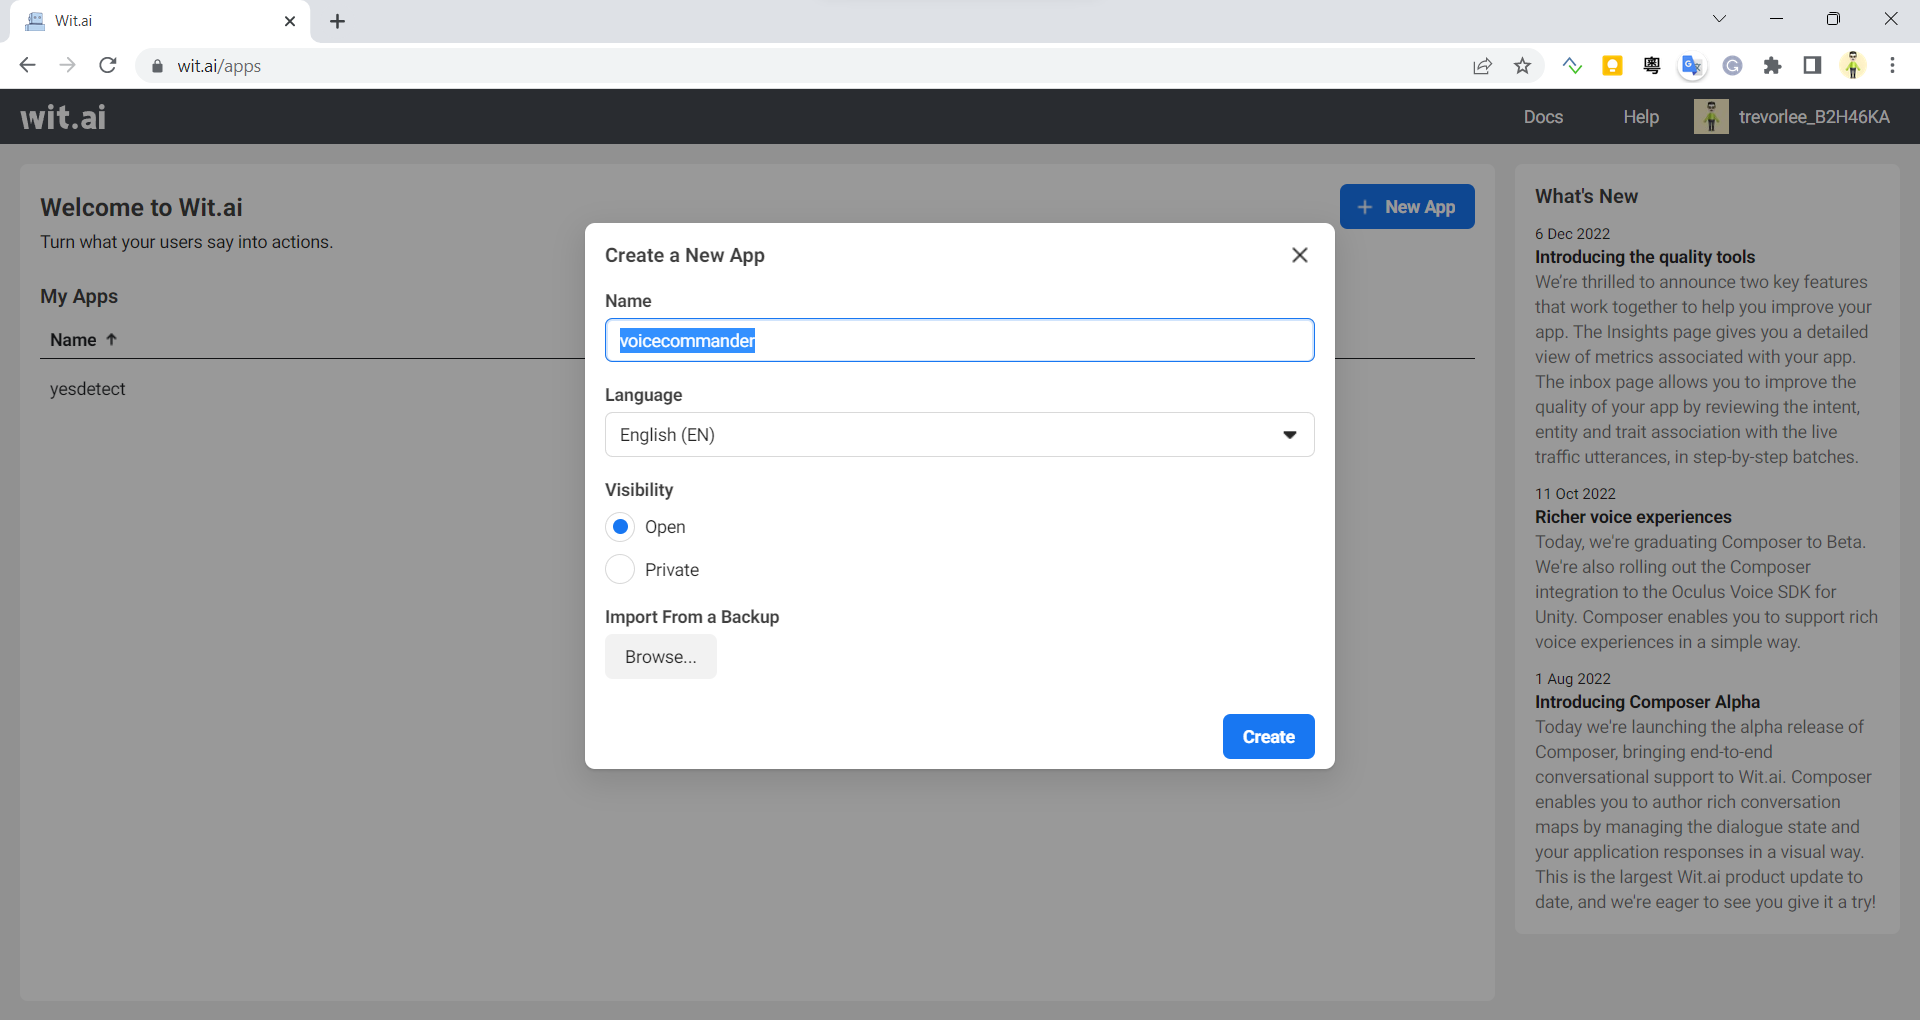The height and width of the screenshot is (1020, 1920).
Task: Select the Open visibility radio button
Action: (620, 527)
